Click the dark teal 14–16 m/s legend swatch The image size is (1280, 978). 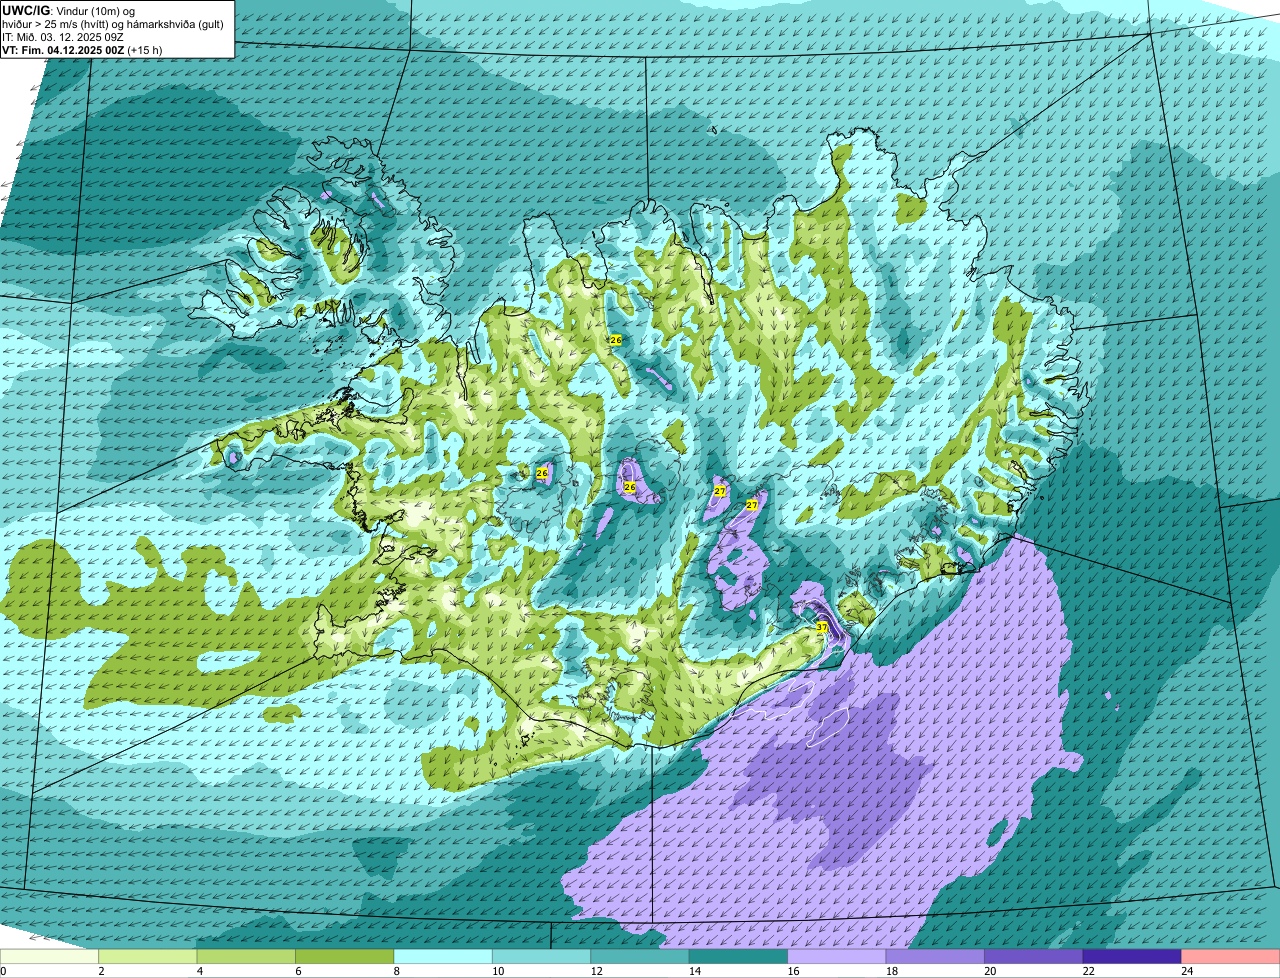[739, 957]
